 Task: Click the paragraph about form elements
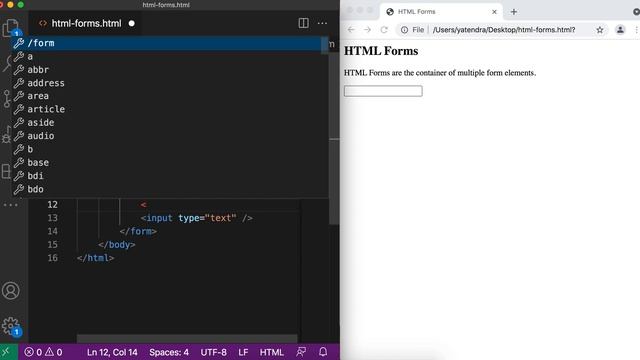440,73
